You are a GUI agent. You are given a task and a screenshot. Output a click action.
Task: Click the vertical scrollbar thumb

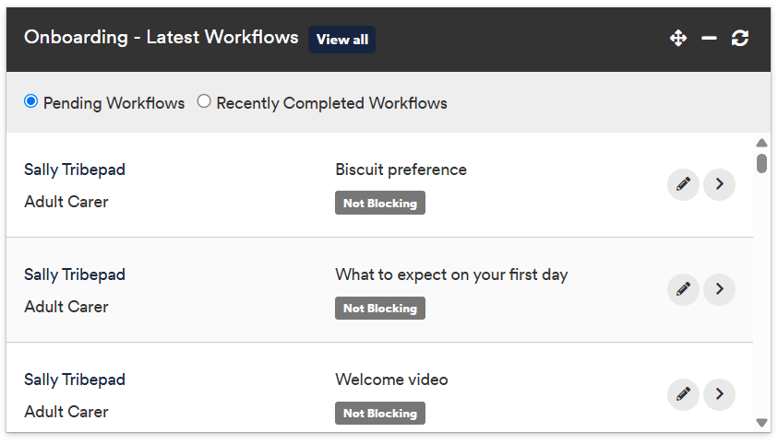(x=762, y=163)
